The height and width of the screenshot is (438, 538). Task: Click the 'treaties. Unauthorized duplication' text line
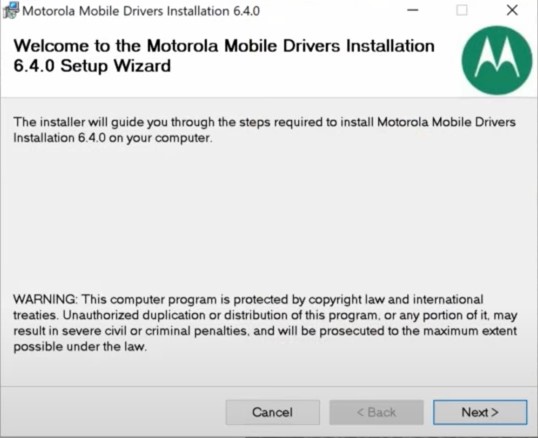[265, 315]
